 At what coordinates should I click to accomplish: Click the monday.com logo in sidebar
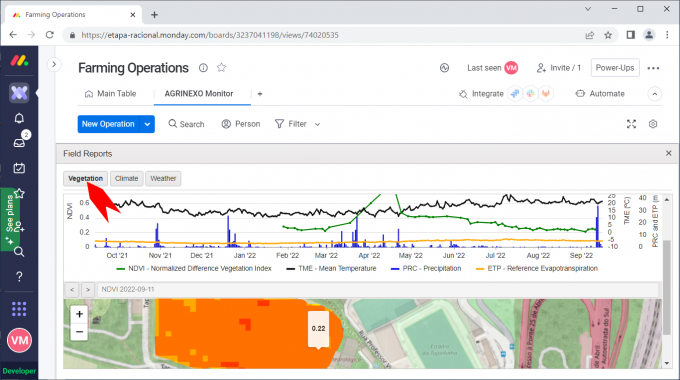click(20, 61)
